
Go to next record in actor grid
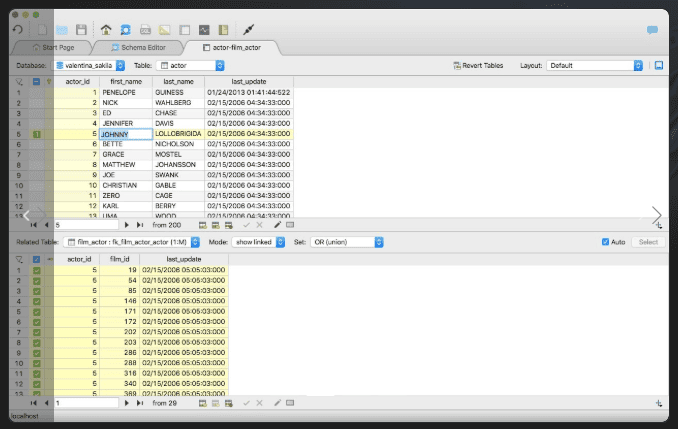[x=127, y=225]
